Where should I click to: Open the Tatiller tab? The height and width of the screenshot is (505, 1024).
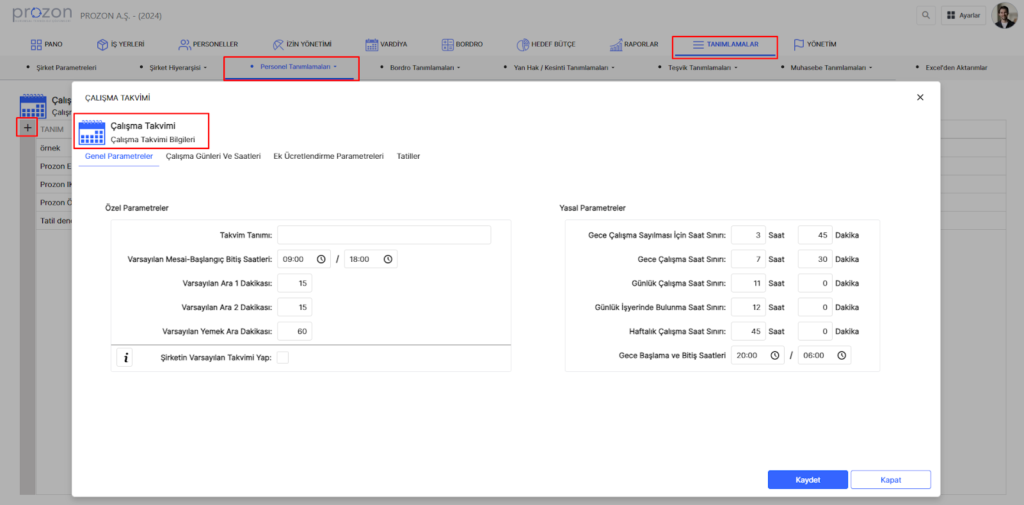[408, 157]
